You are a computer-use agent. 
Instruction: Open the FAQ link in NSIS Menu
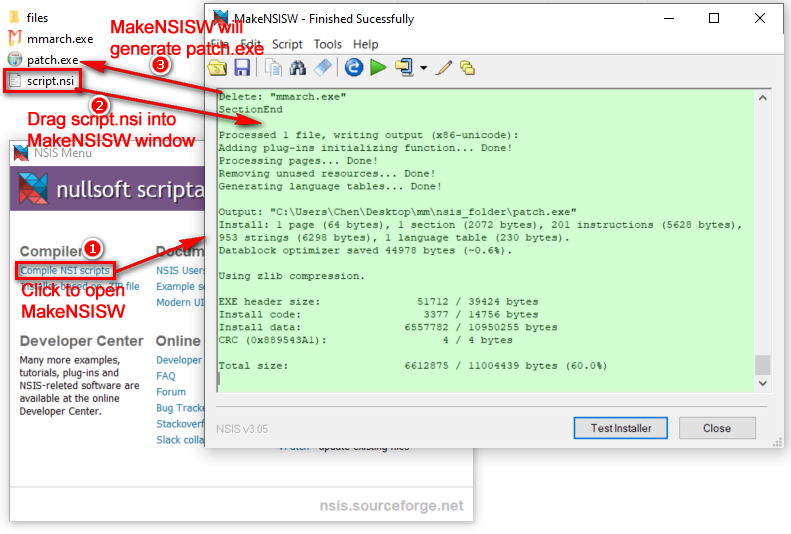pyautogui.click(x=166, y=376)
